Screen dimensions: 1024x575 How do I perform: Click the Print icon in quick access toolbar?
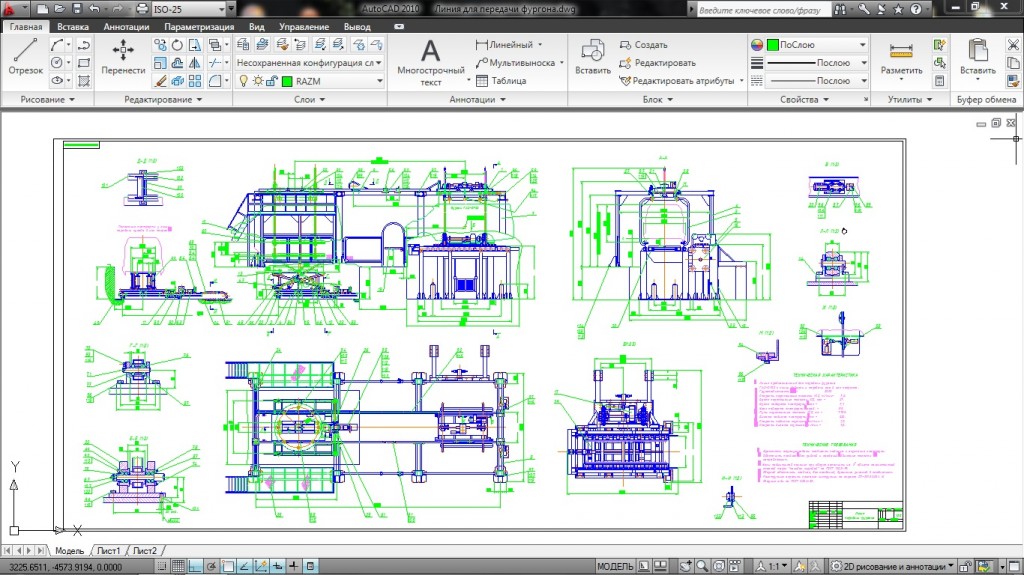[x=142, y=8]
